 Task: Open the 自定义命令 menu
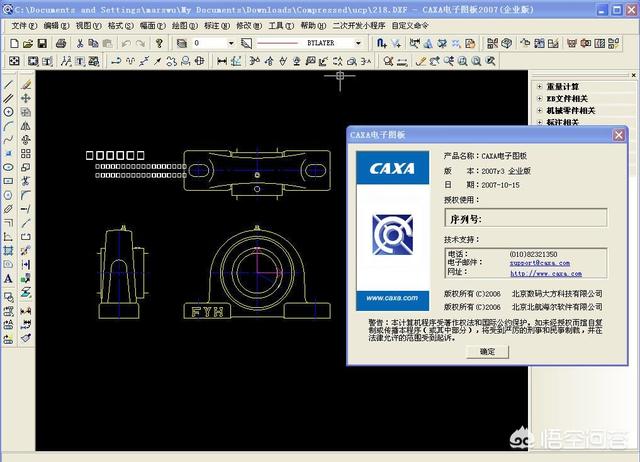[x=410, y=26]
